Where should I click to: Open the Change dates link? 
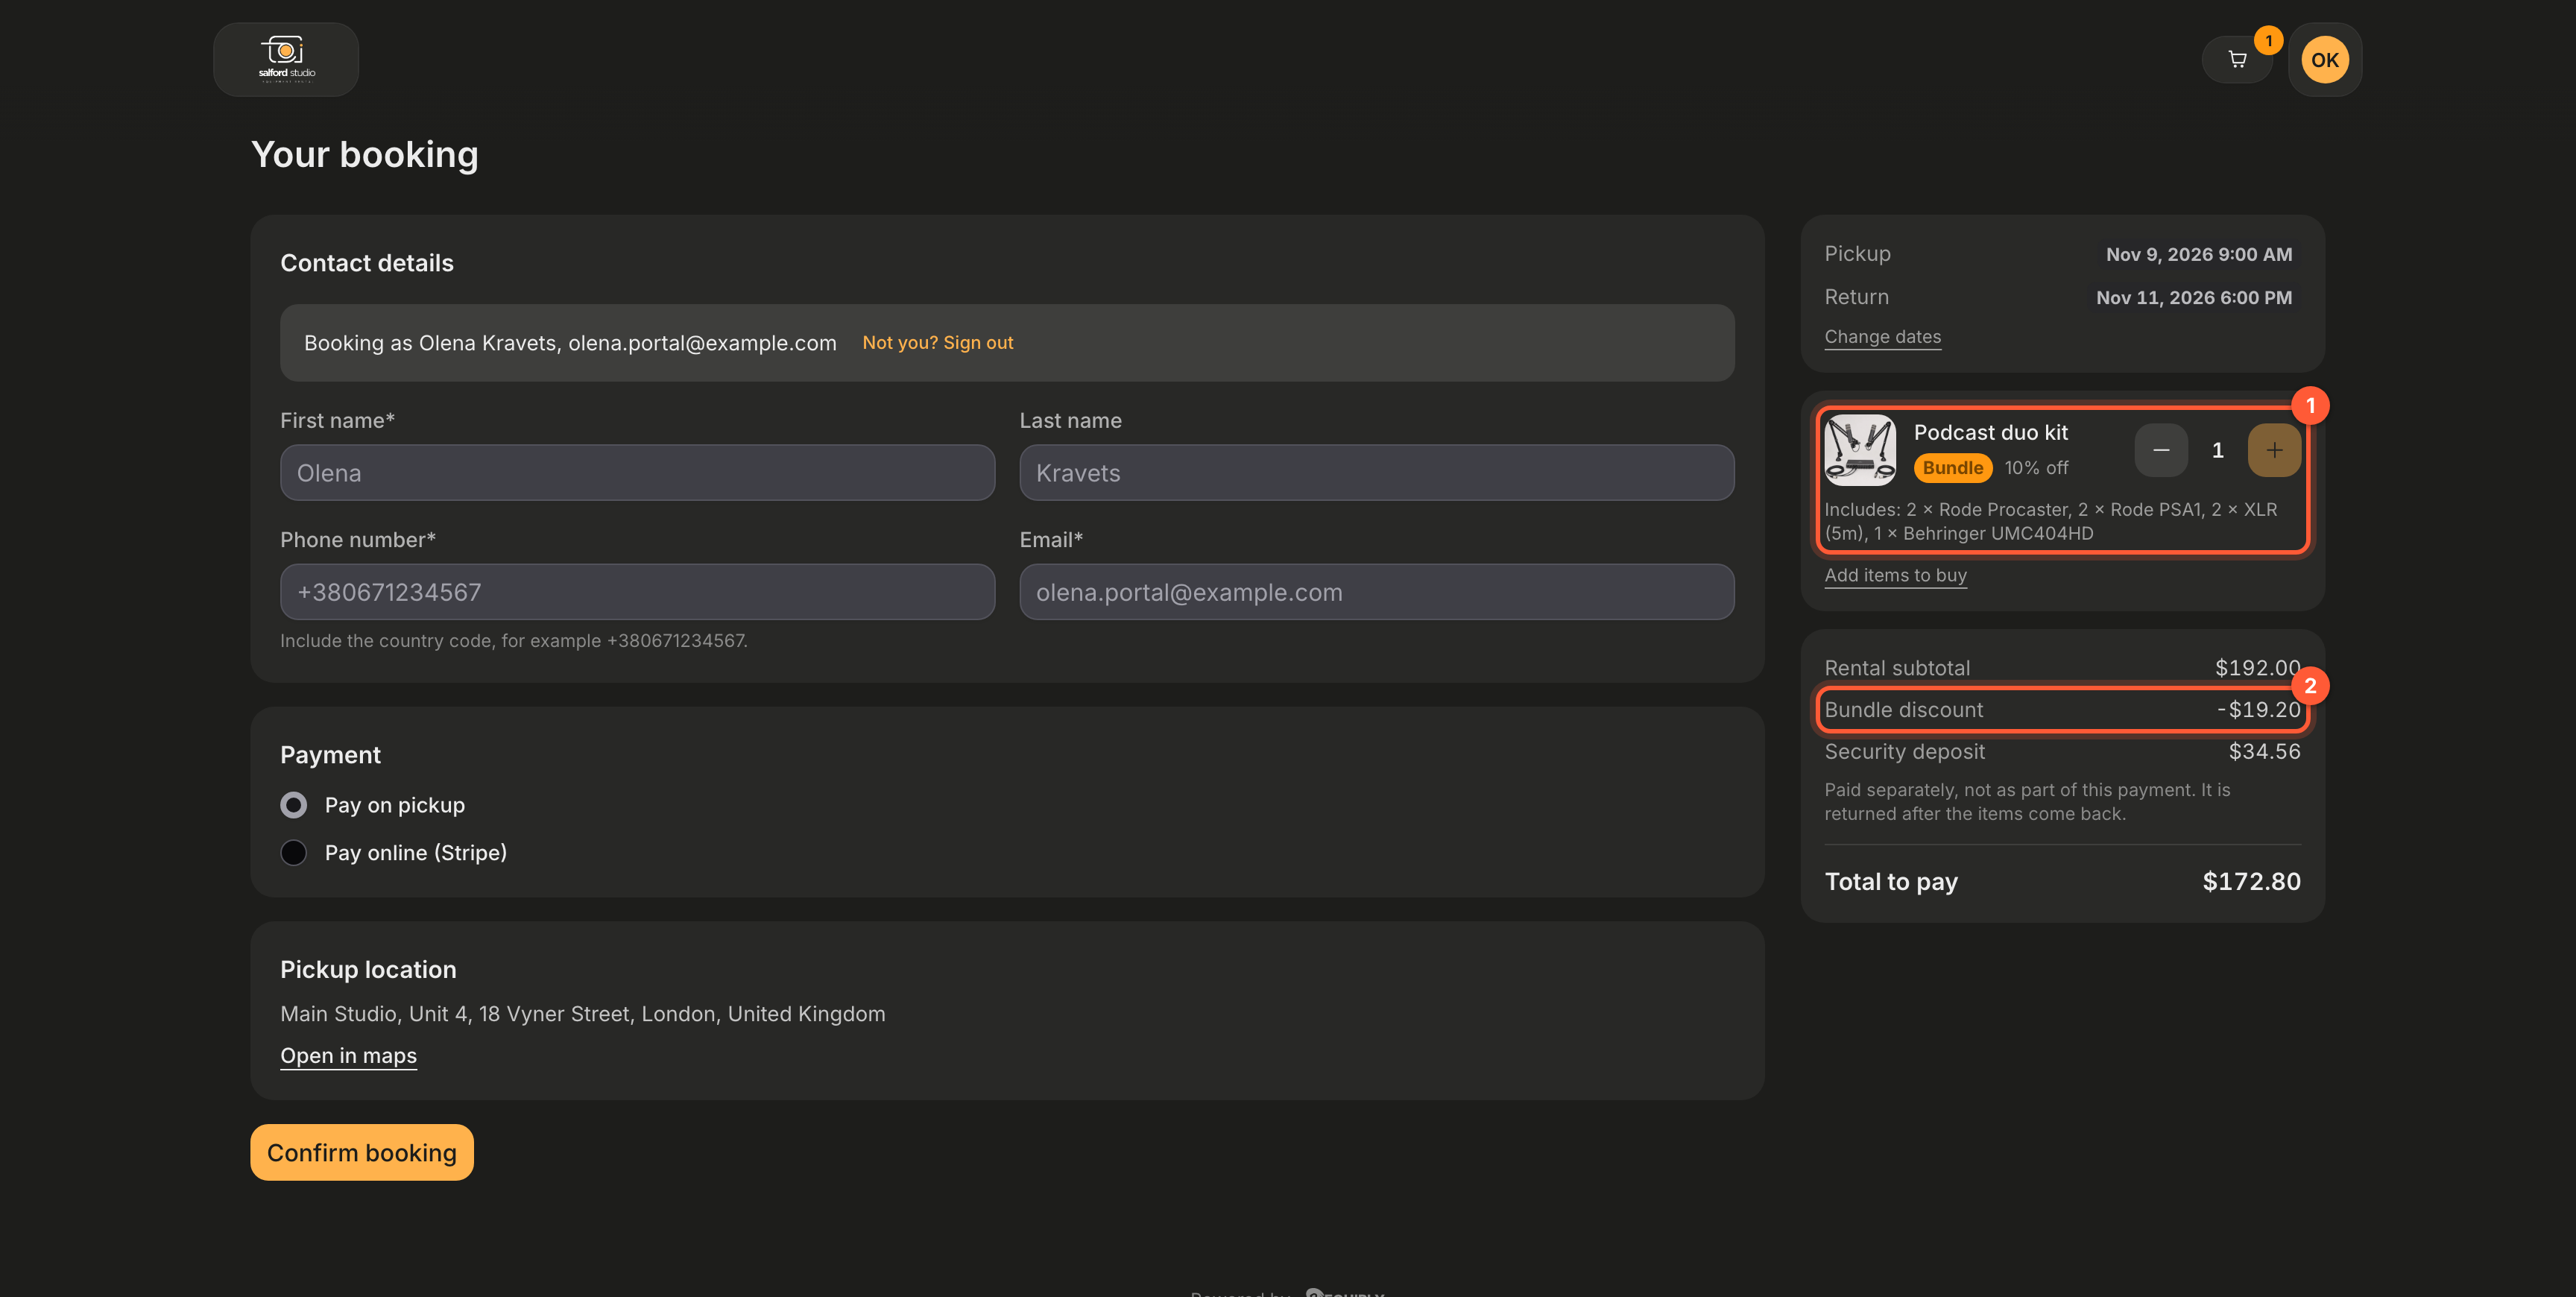[1882, 337]
